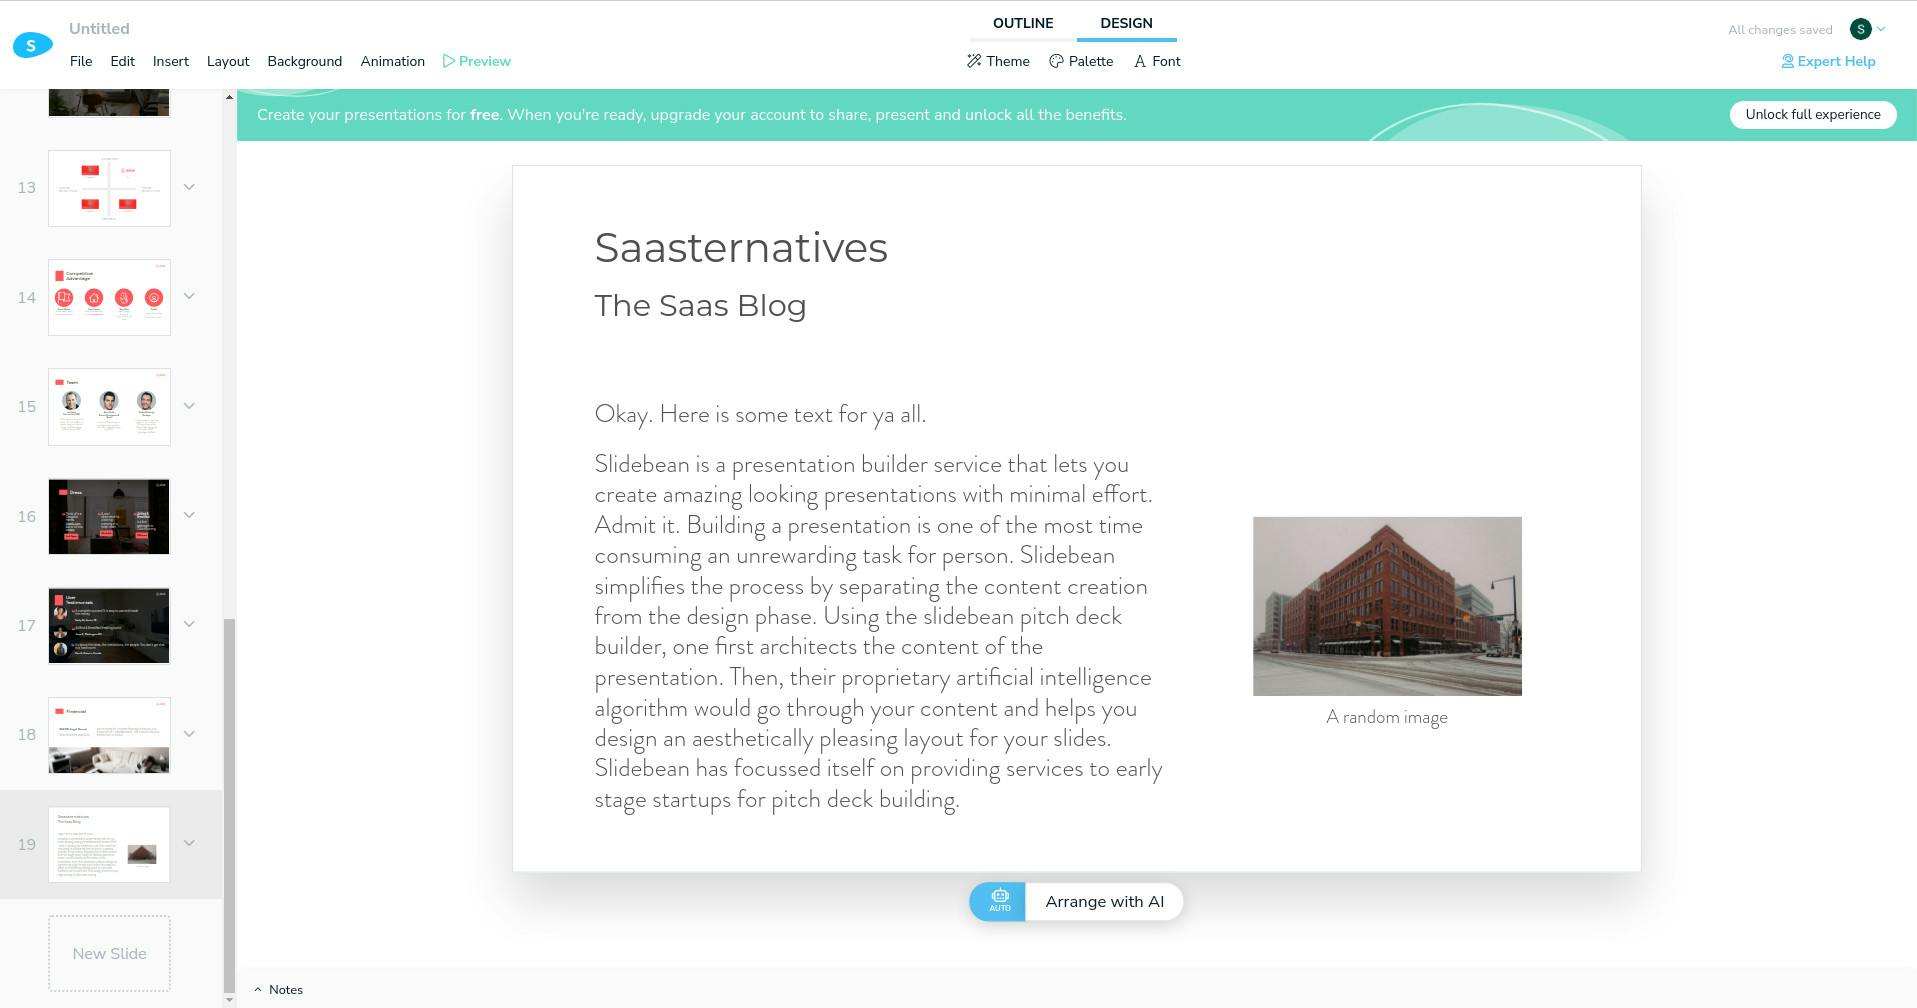1917x1008 pixels.
Task: Click the Expert Help person icon
Action: 1787,61
